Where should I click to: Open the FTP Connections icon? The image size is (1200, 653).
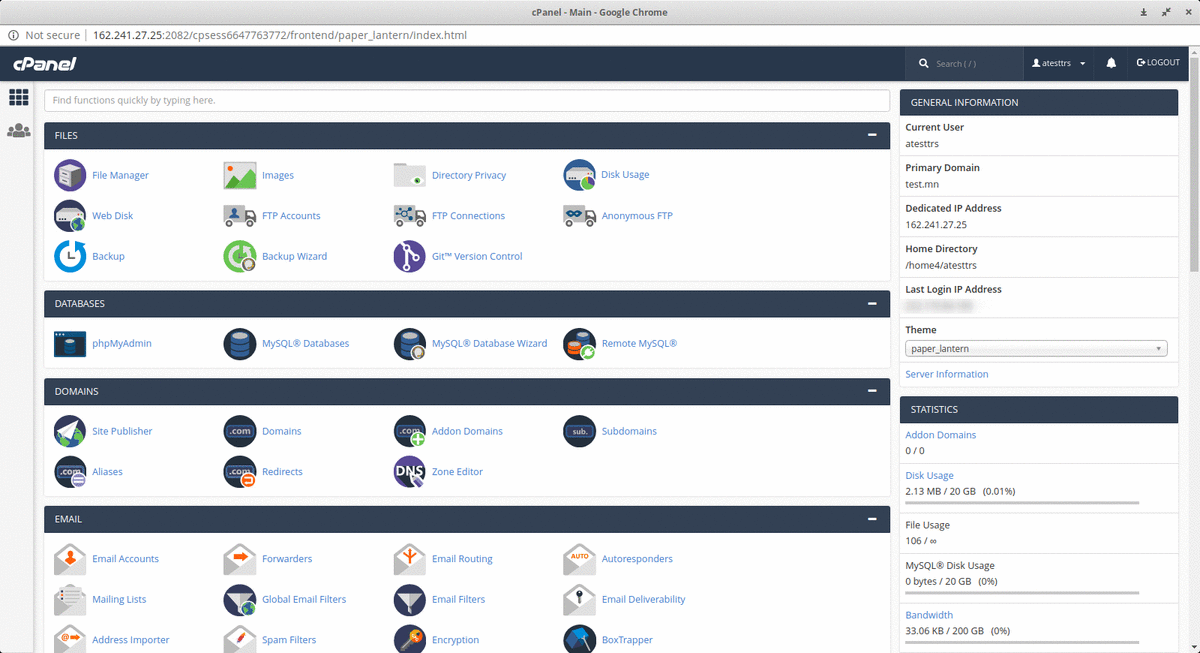410,216
